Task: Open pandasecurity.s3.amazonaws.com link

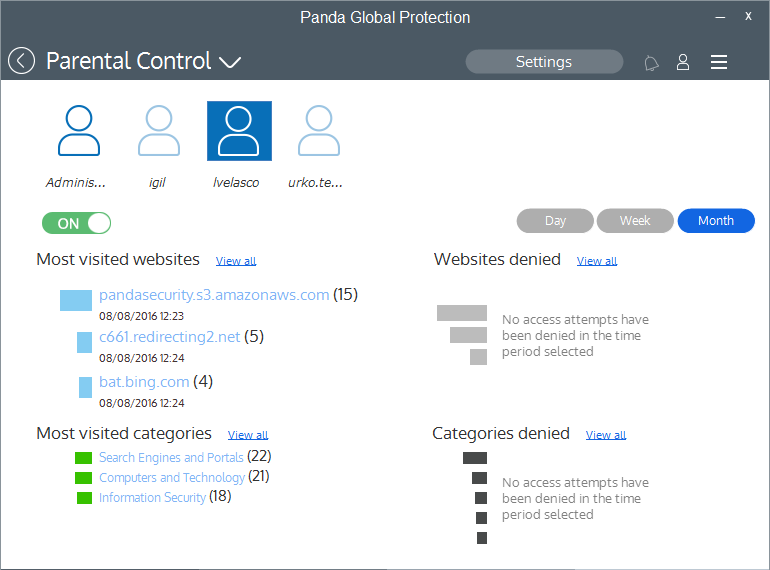Action: [214, 295]
